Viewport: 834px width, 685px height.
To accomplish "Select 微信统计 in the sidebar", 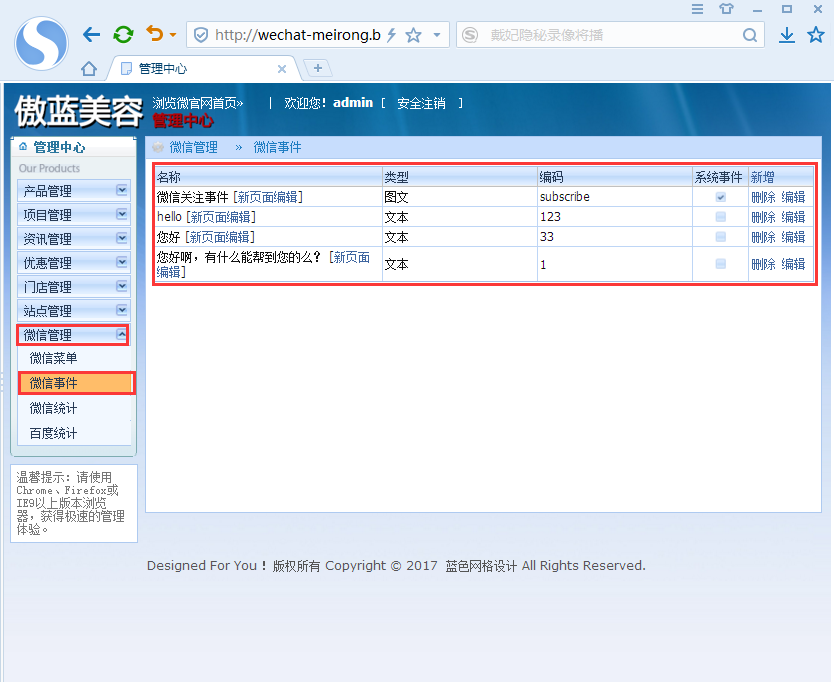I will (x=53, y=407).
